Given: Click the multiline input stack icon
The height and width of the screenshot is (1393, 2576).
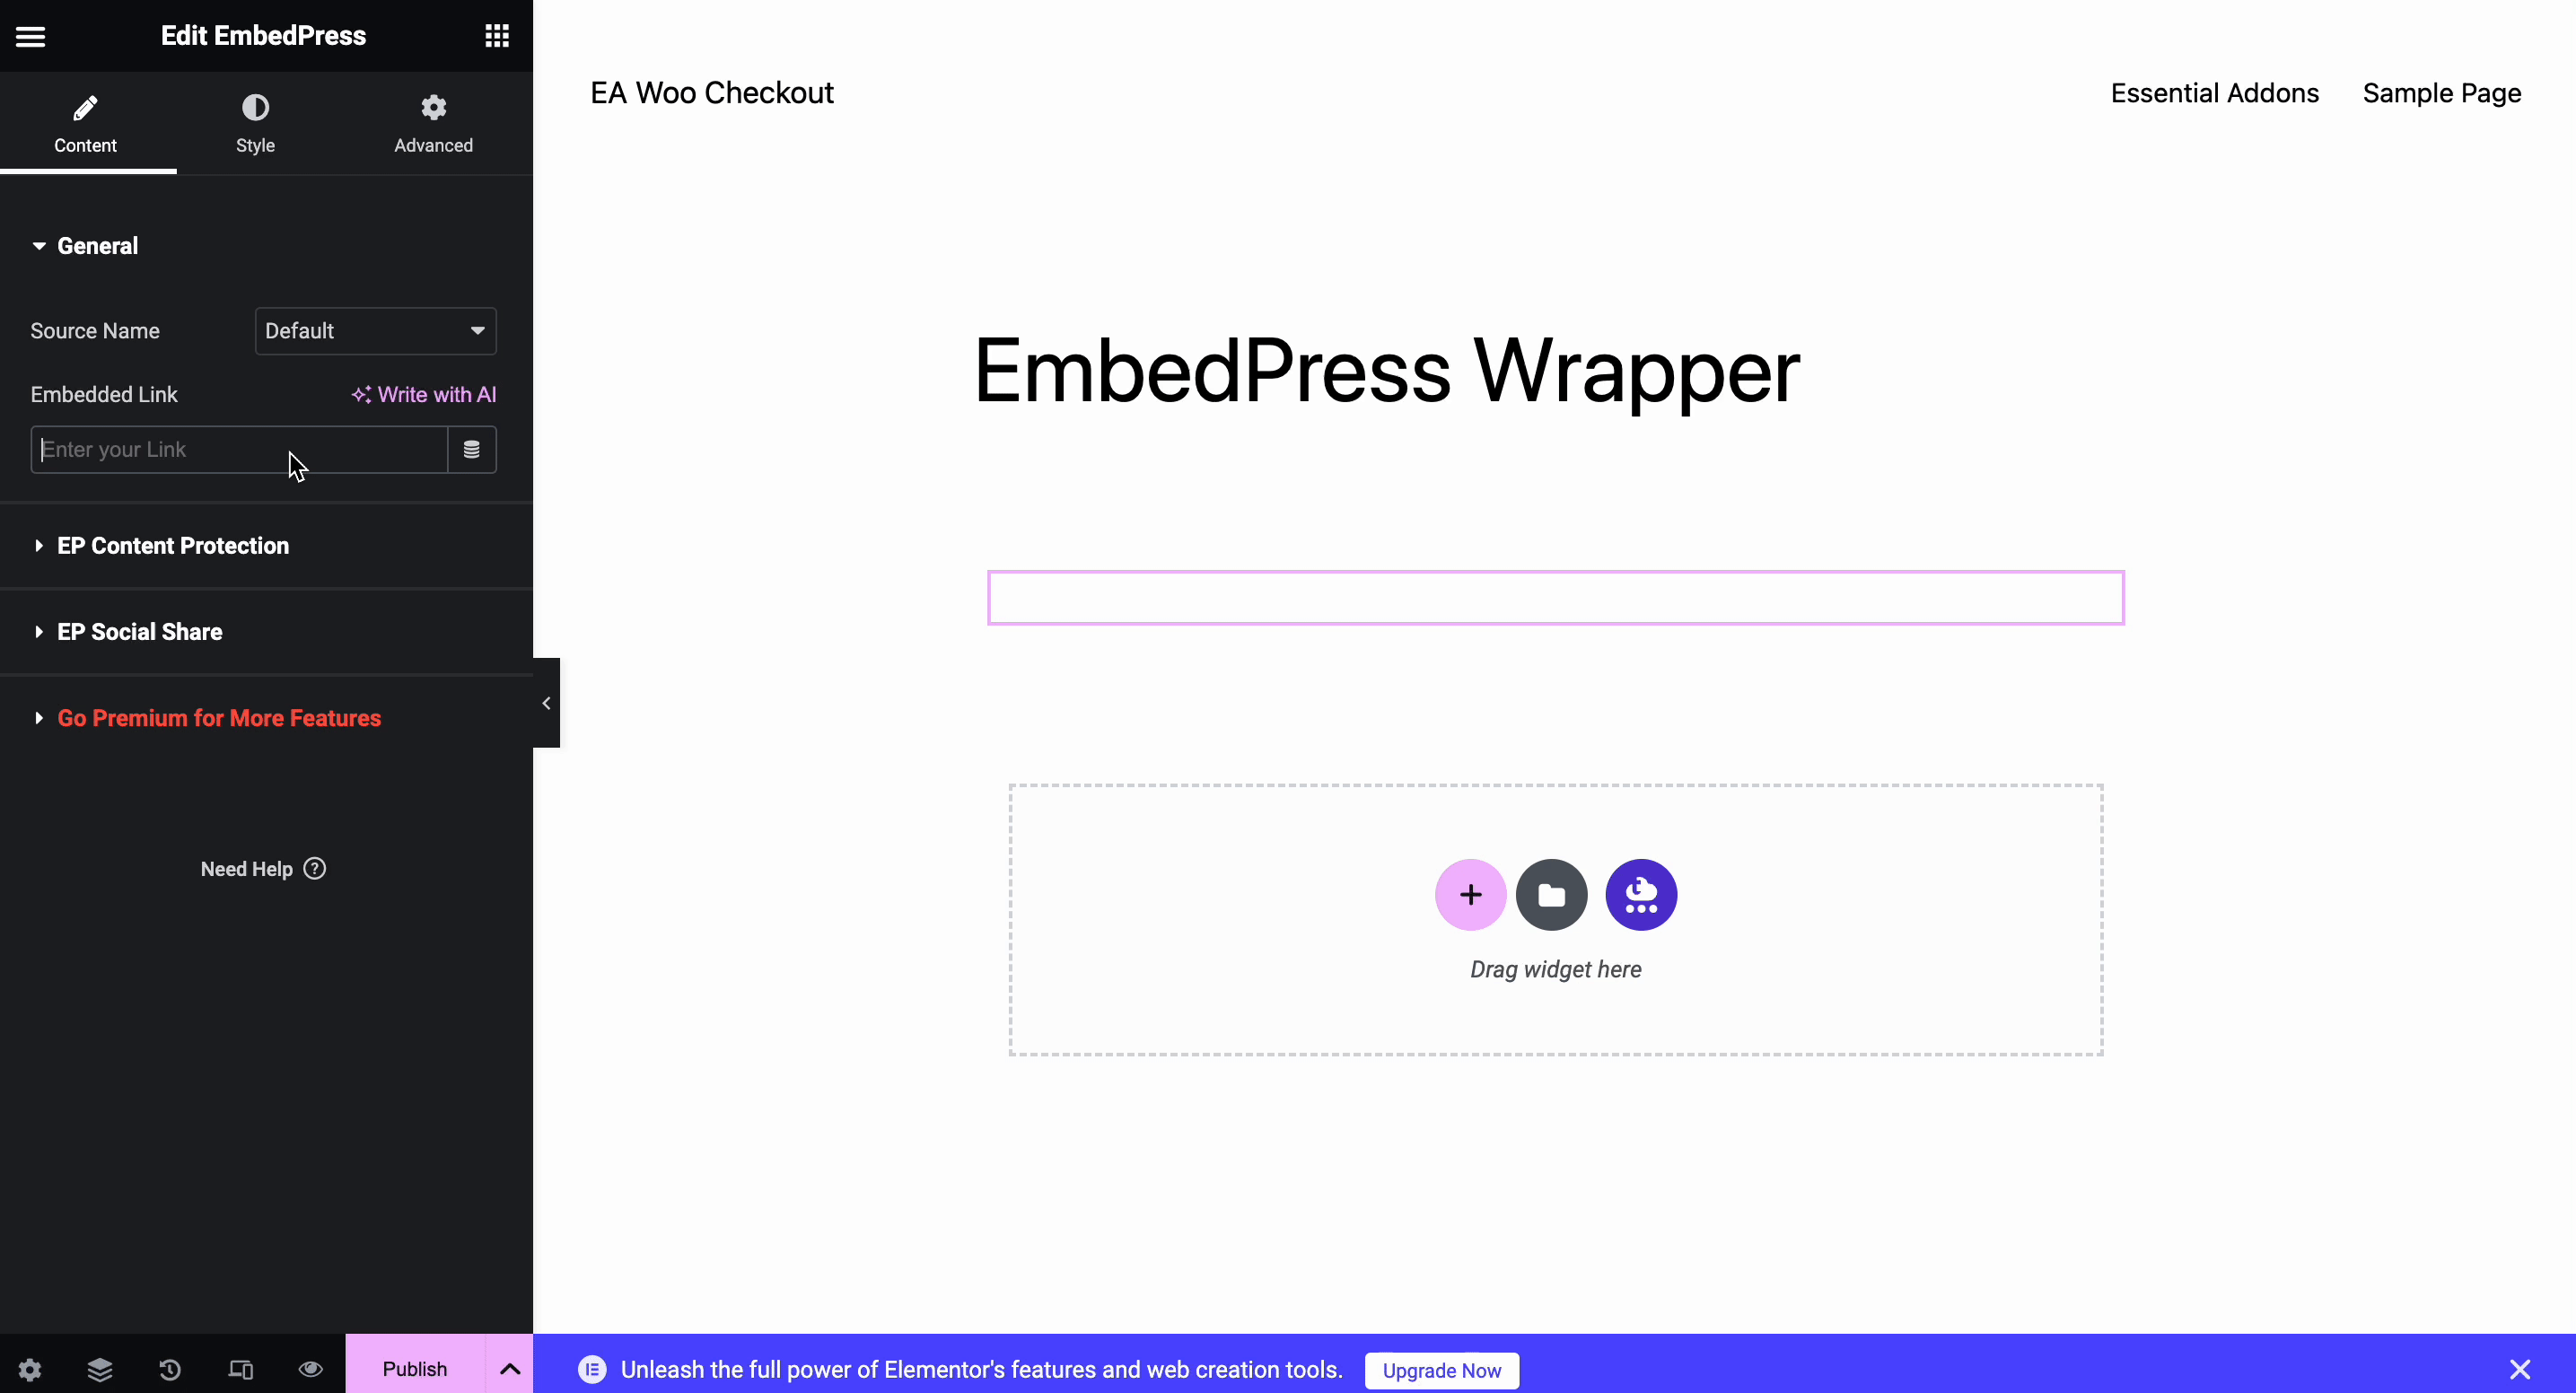Looking at the screenshot, I should (x=471, y=450).
